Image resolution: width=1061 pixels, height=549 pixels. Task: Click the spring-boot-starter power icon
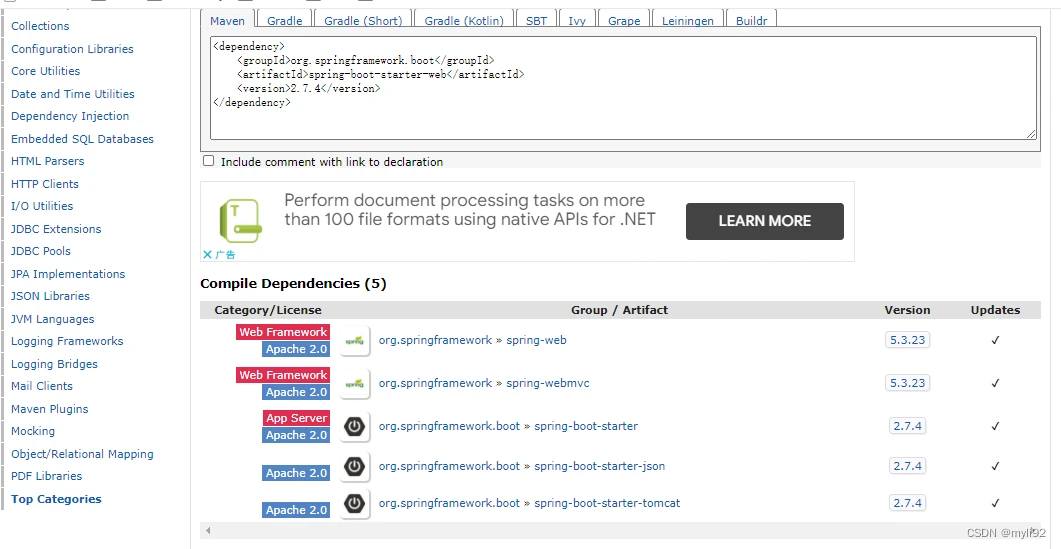click(x=355, y=426)
